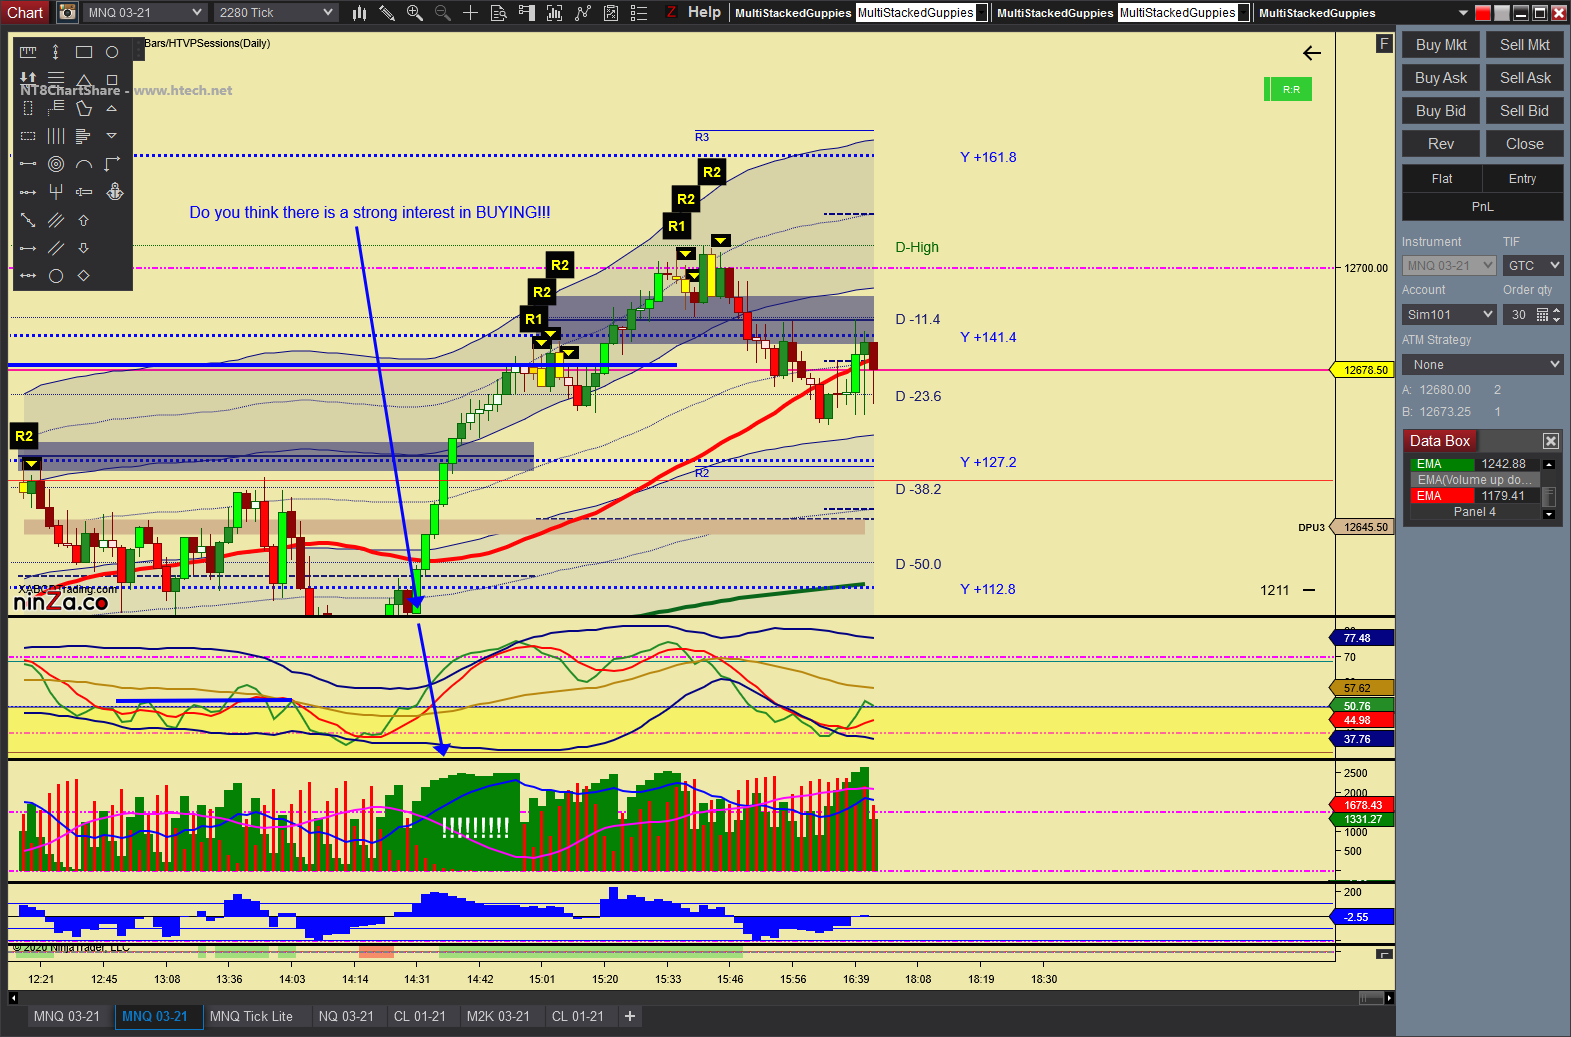
Task: Select the anchor tool in drawing palette
Action: (x=115, y=192)
